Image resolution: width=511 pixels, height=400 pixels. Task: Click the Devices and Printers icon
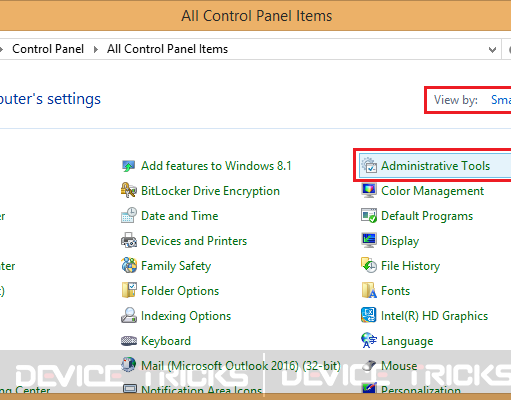tap(128, 241)
